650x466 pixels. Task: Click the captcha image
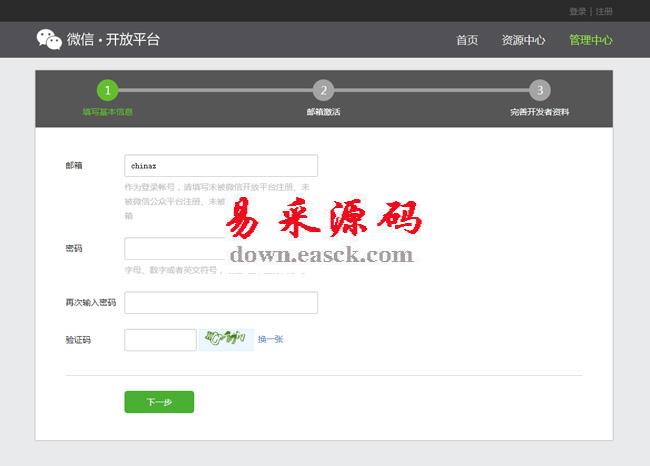[226, 340]
